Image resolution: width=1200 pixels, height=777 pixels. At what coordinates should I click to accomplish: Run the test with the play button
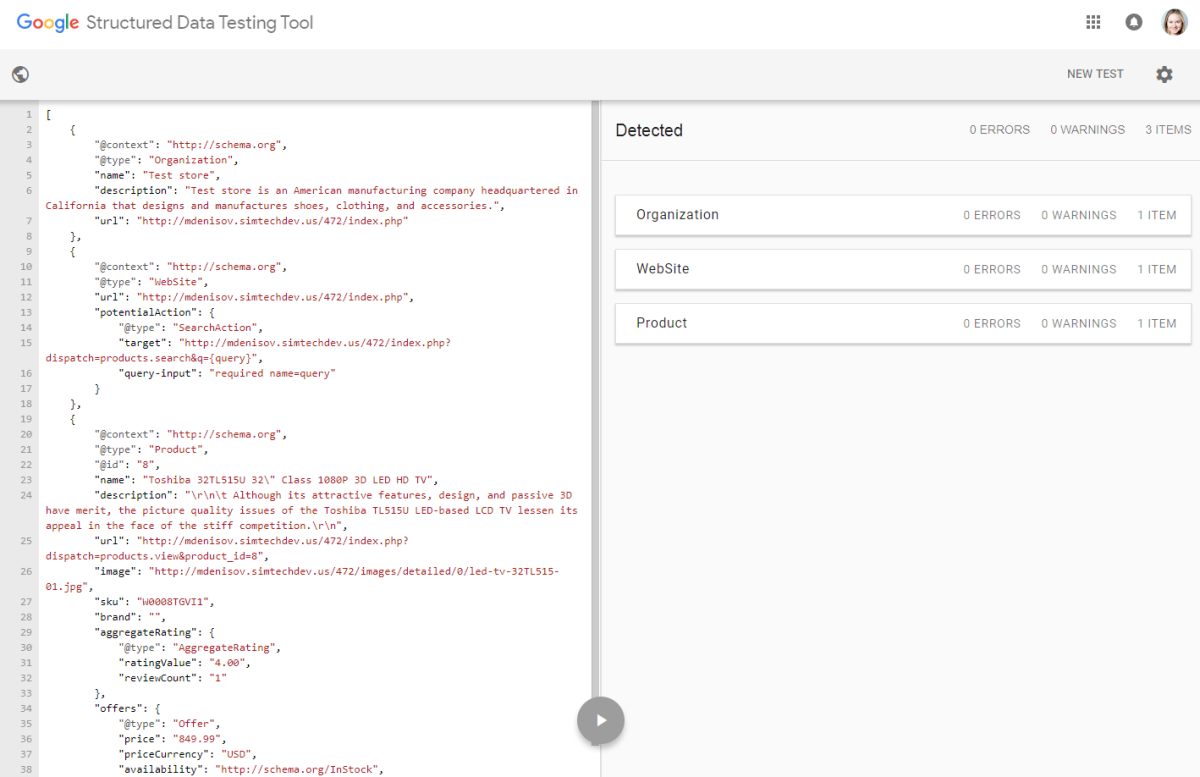tap(600, 720)
